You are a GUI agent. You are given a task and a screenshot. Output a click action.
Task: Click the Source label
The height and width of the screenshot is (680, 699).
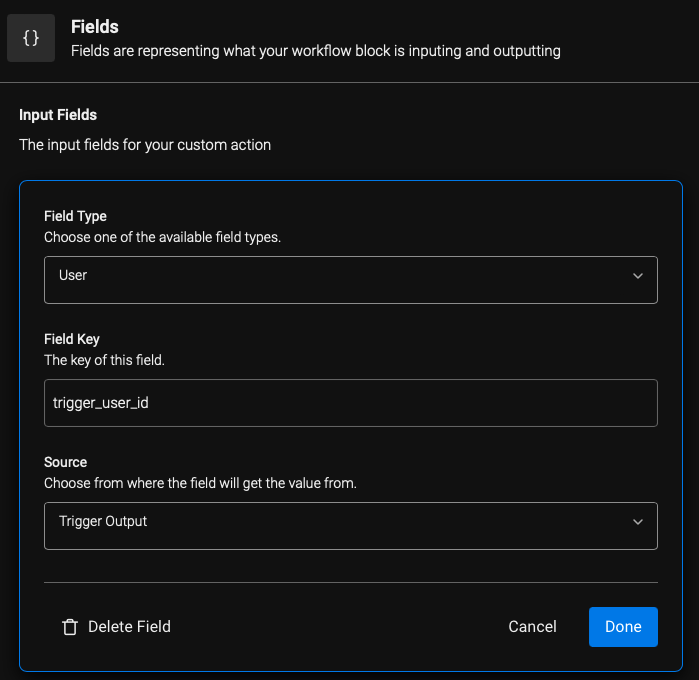pos(66,462)
